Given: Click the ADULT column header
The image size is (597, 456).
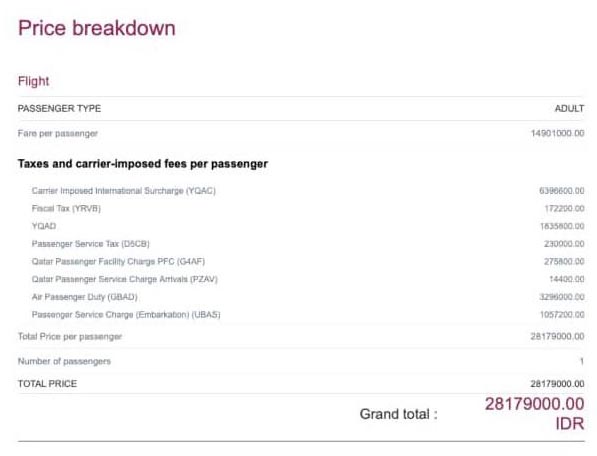Looking at the screenshot, I should [569, 108].
